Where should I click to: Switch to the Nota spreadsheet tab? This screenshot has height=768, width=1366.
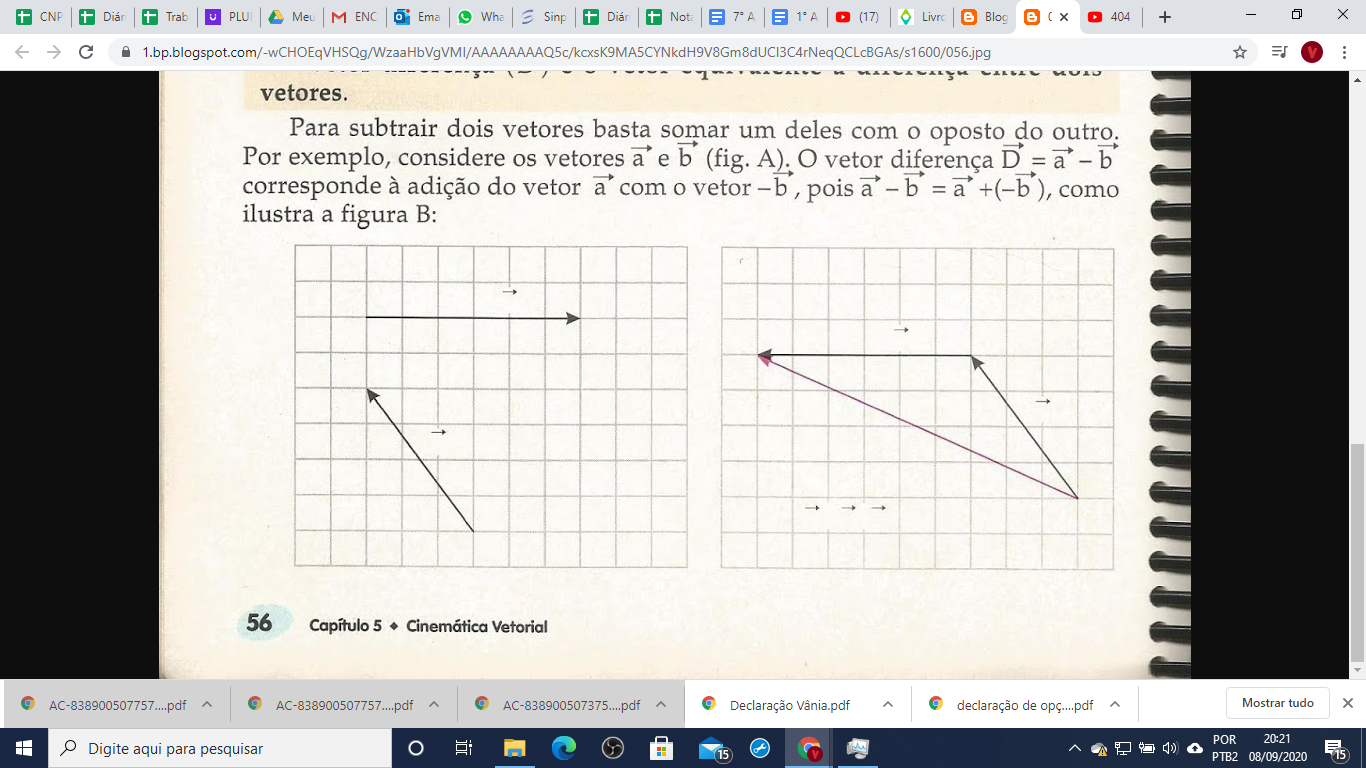669,17
